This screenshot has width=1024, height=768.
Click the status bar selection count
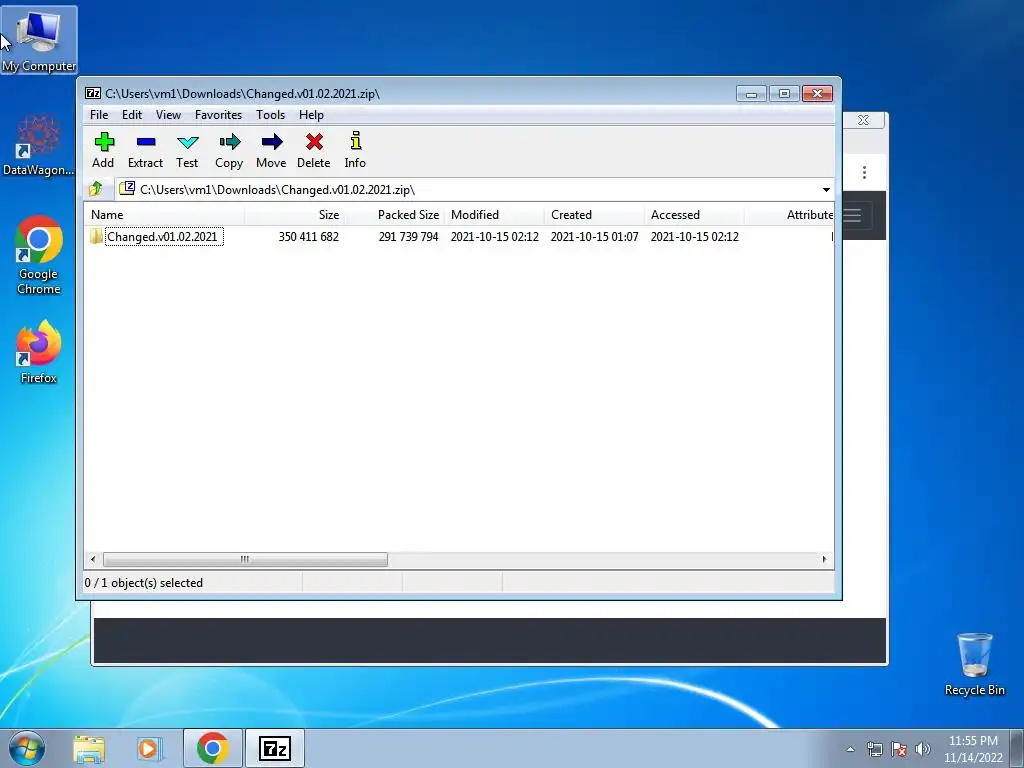click(x=144, y=583)
